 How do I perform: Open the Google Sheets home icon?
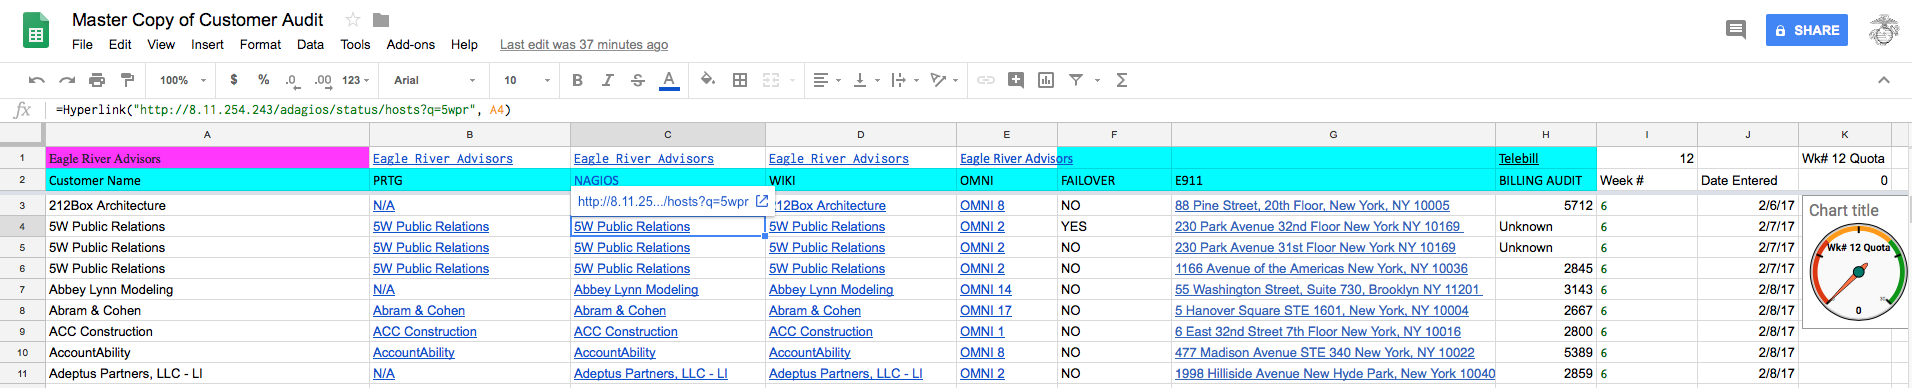tap(36, 30)
